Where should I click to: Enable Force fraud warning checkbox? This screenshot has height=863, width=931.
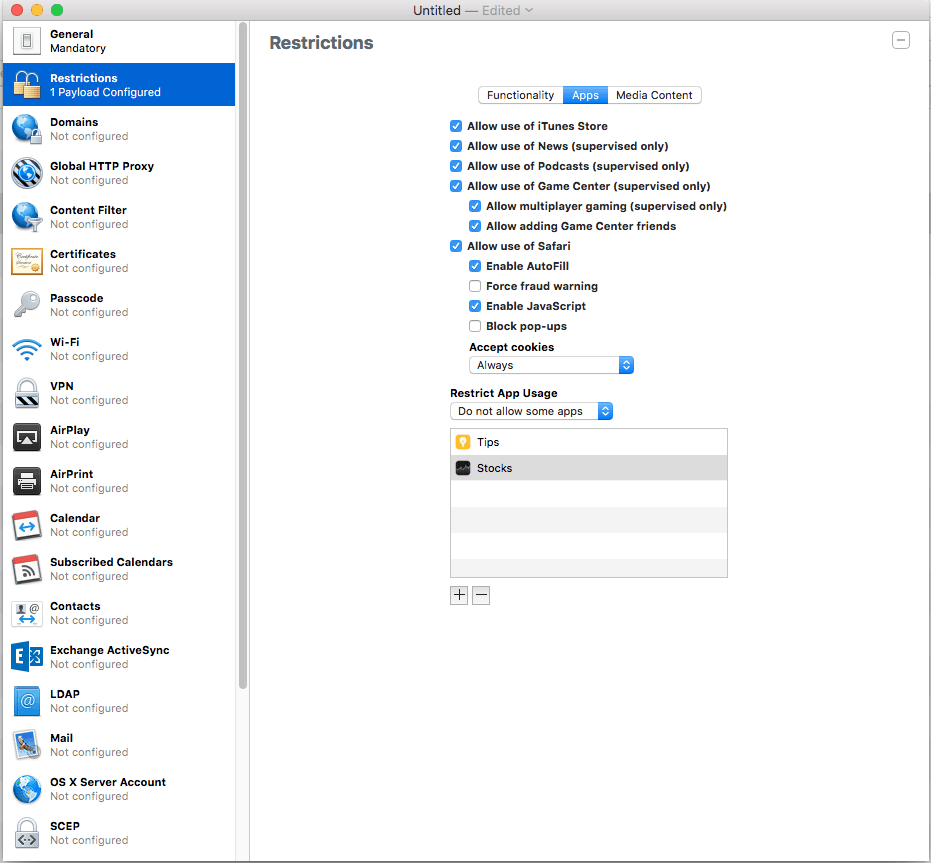click(476, 286)
